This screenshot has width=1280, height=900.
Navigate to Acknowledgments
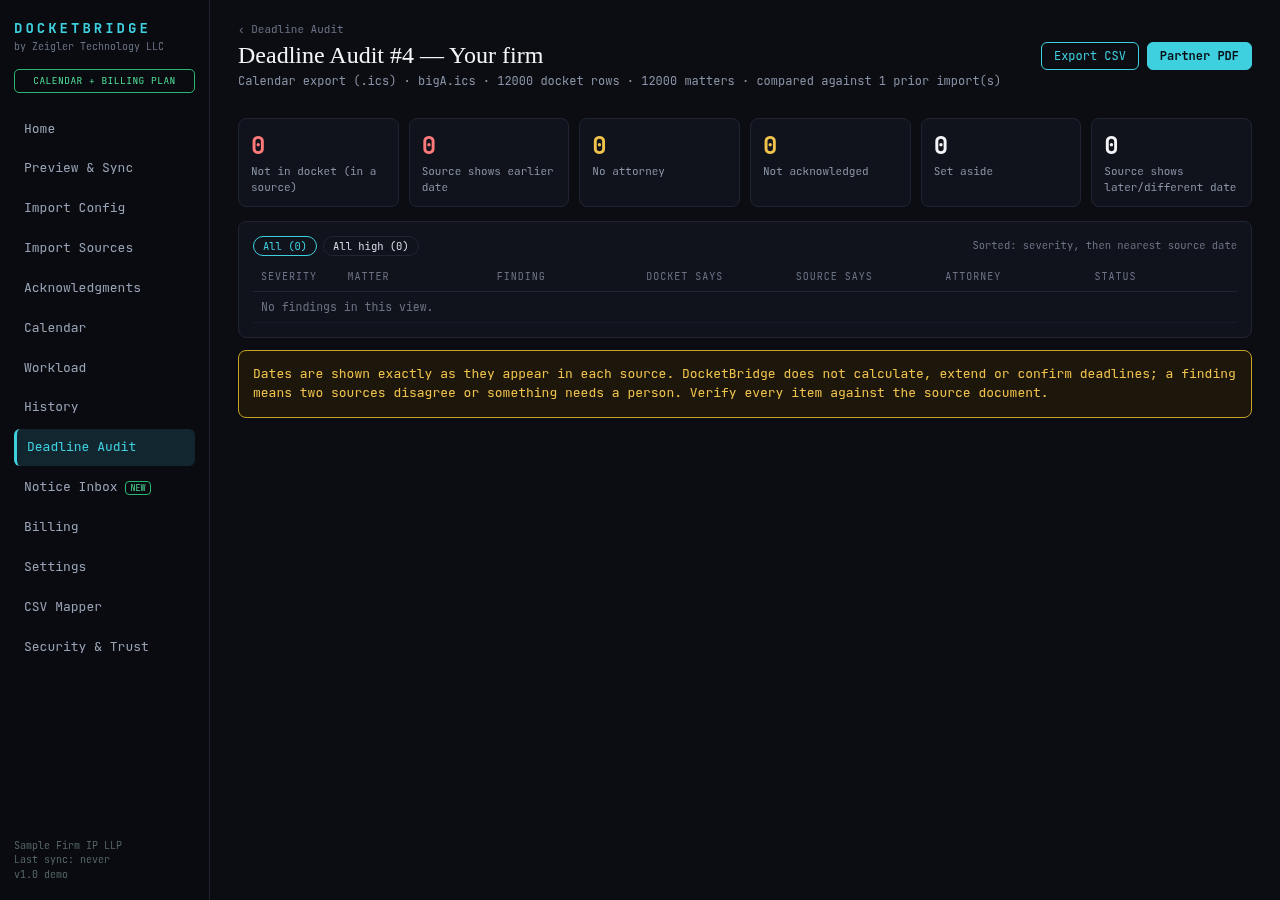(104, 288)
